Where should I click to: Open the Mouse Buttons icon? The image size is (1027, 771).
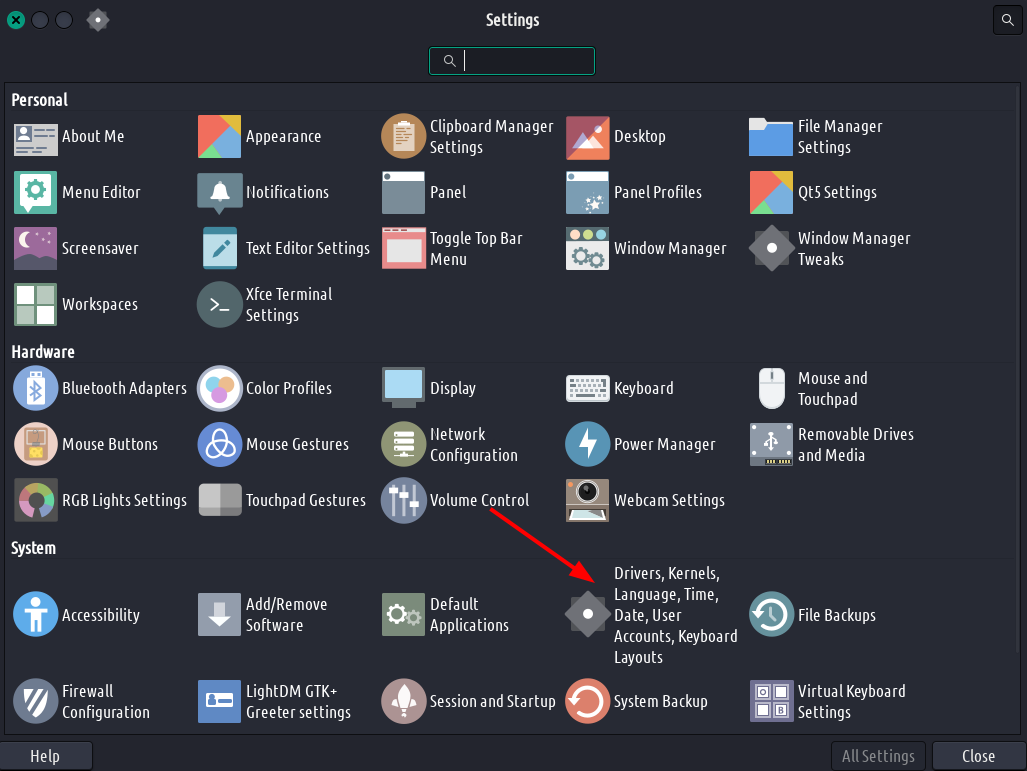coord(35,445)
